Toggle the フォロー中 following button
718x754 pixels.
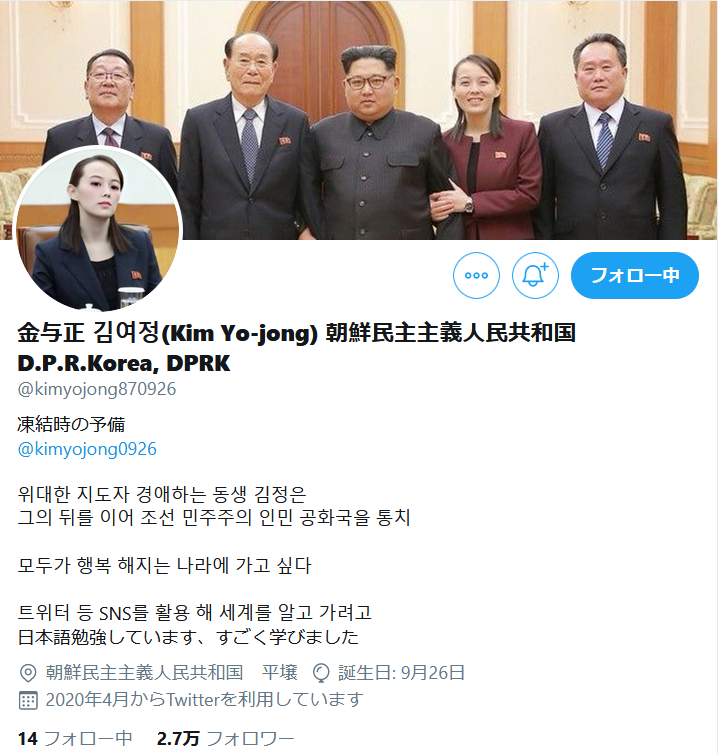coord(635,276)
